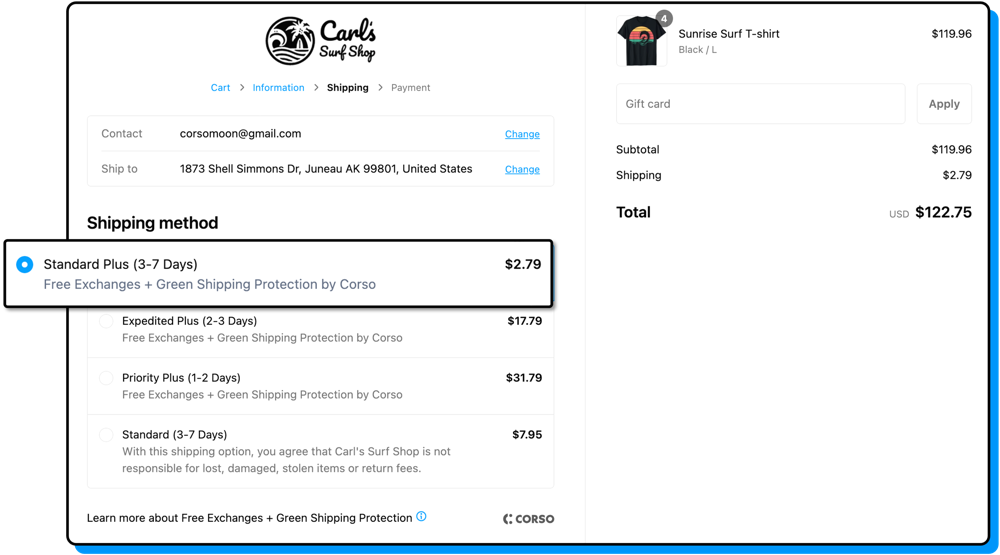Choose the $7.95 Standard shipping option
The image size is (1000, 555).
(106, 436)
